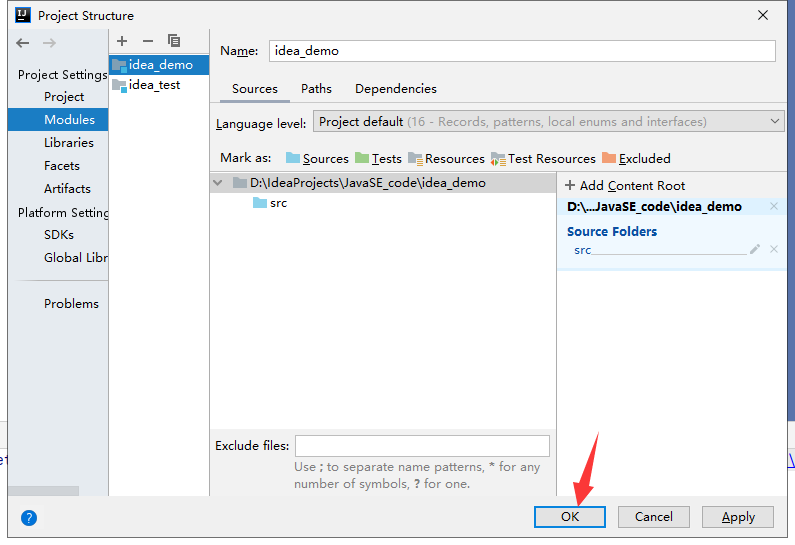Switch to the Dependencies tab
The width and height of the screenshot is (795, 545).
[395, 89]
